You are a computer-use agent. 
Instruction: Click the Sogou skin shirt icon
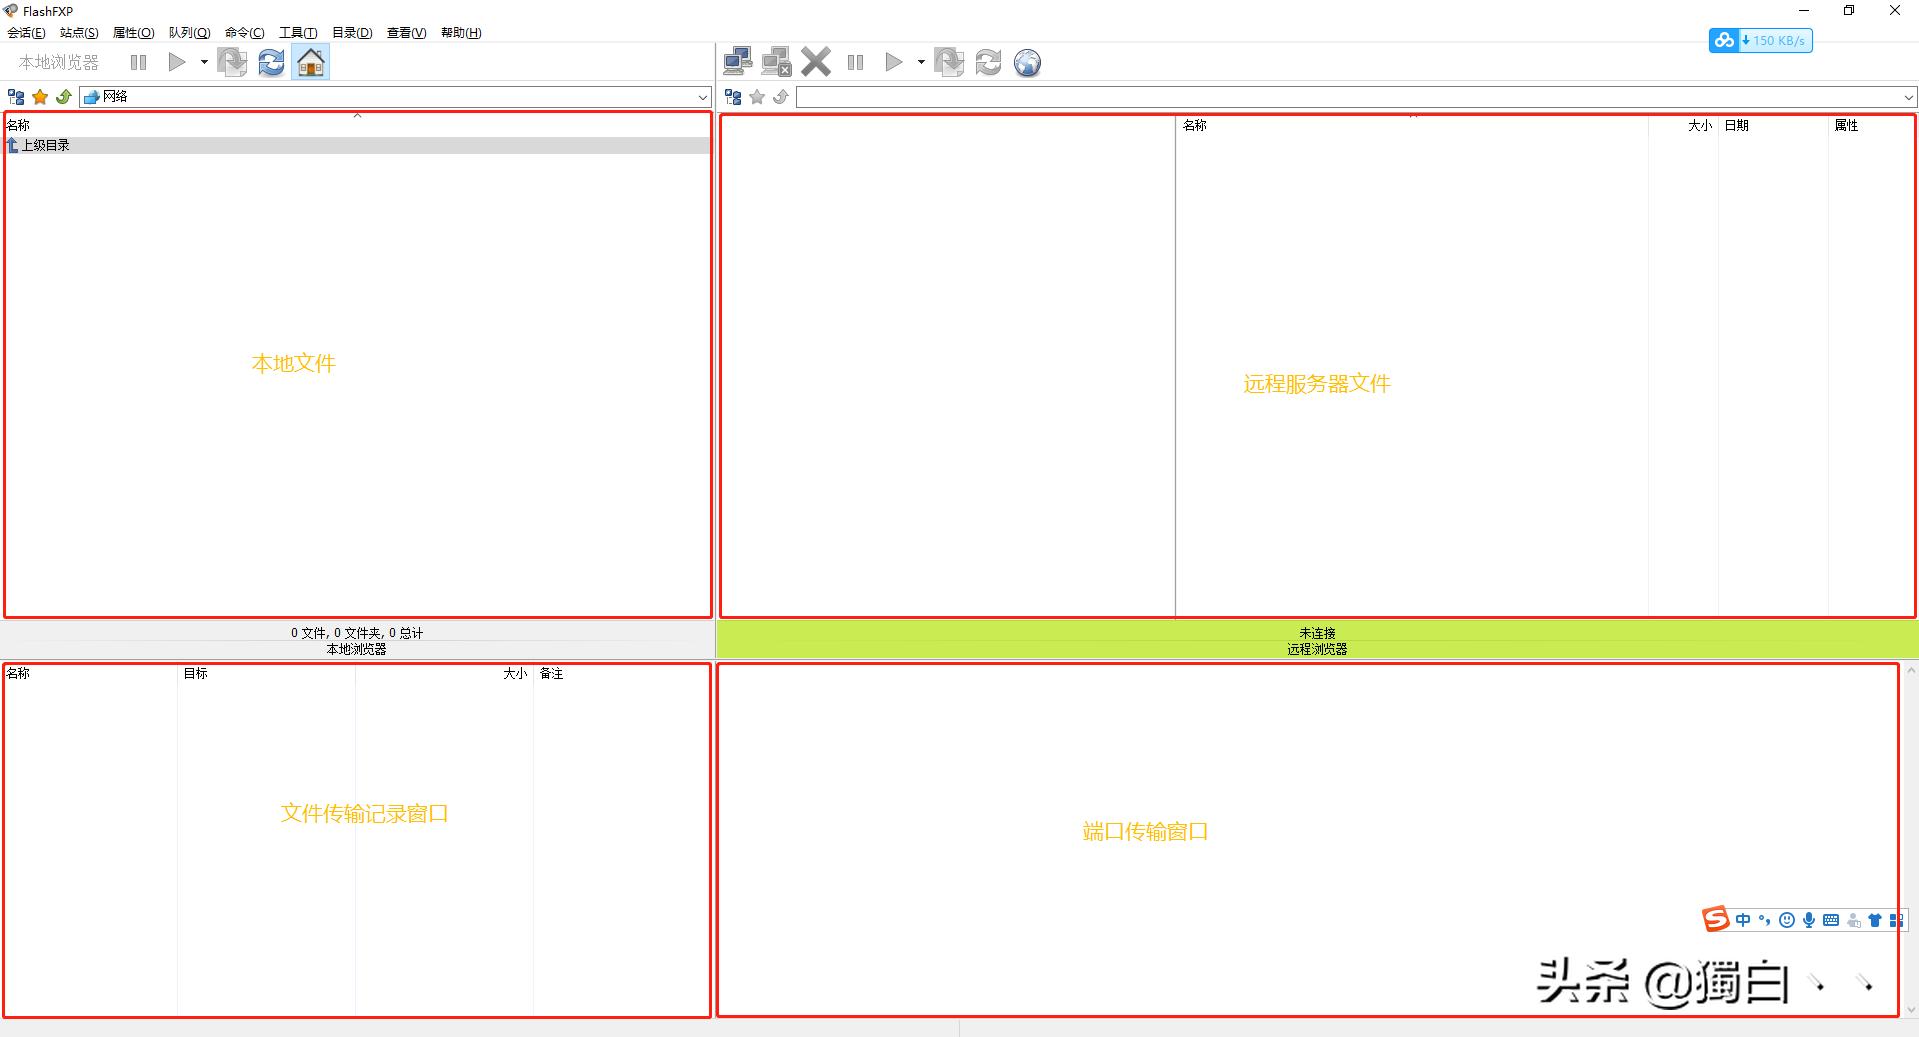pos(1875,920)
